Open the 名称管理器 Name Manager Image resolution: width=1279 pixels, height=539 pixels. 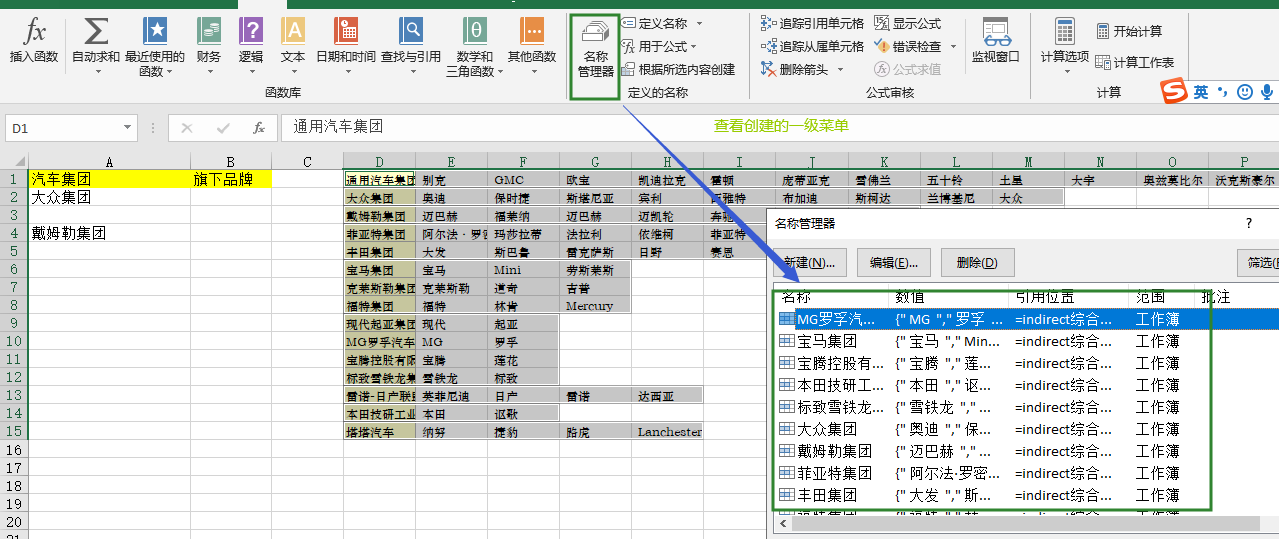click(596, 50)
